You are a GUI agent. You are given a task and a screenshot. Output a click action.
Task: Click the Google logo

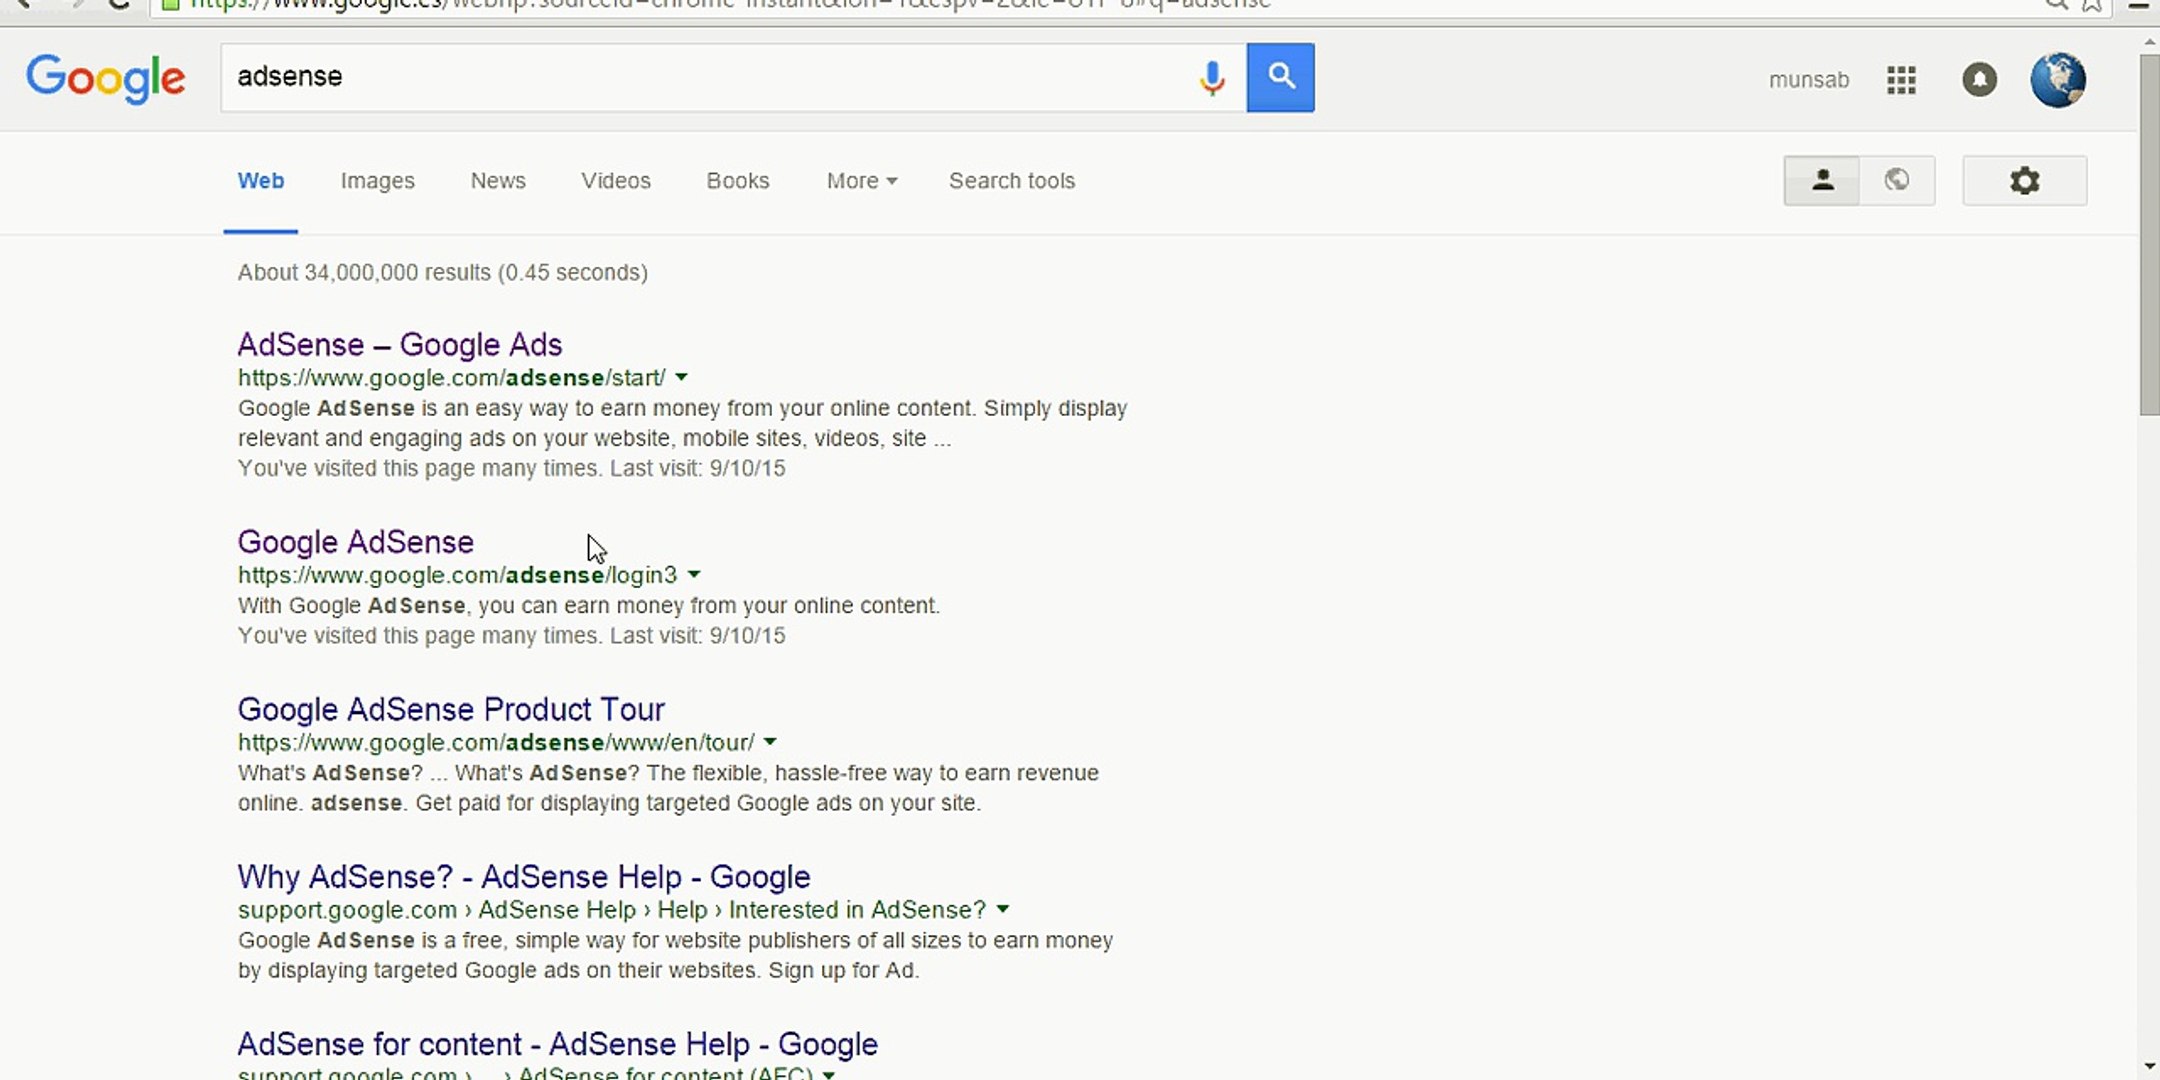coord(105,78)
